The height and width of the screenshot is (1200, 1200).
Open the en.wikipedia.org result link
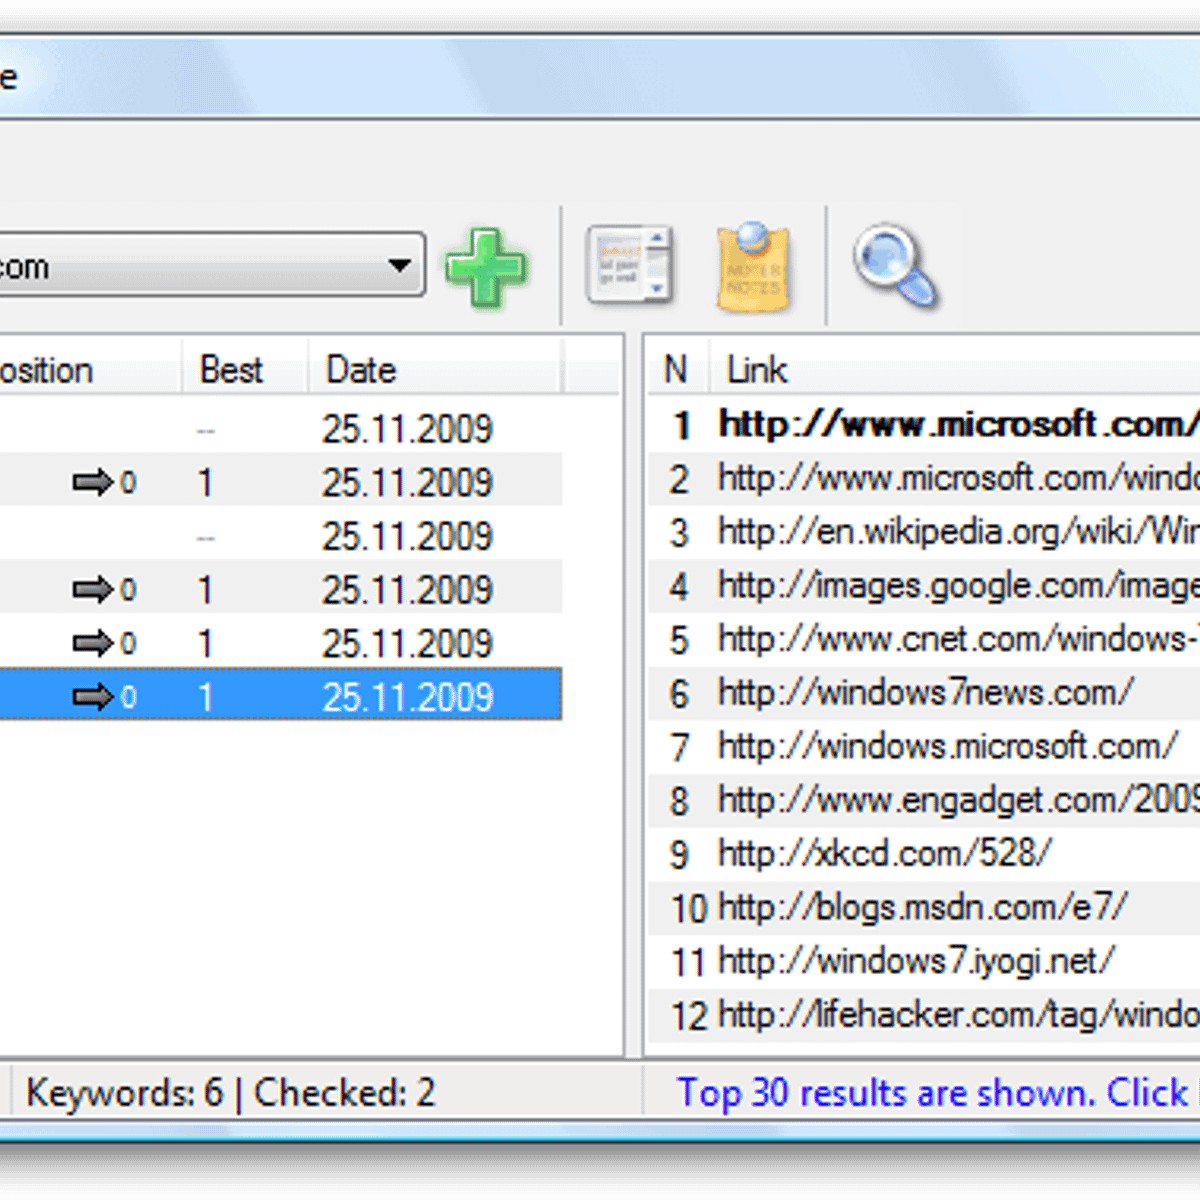(x=957, y=532)
